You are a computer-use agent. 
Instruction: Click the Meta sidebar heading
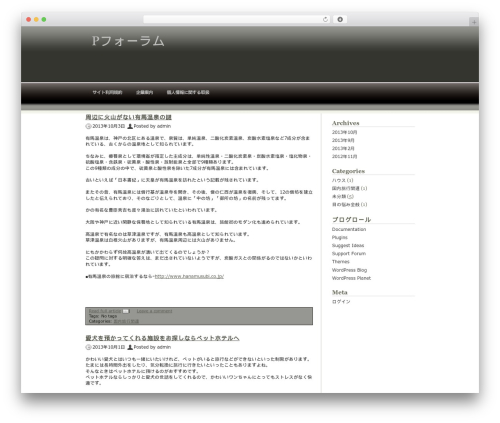click(x=340, y=292)
